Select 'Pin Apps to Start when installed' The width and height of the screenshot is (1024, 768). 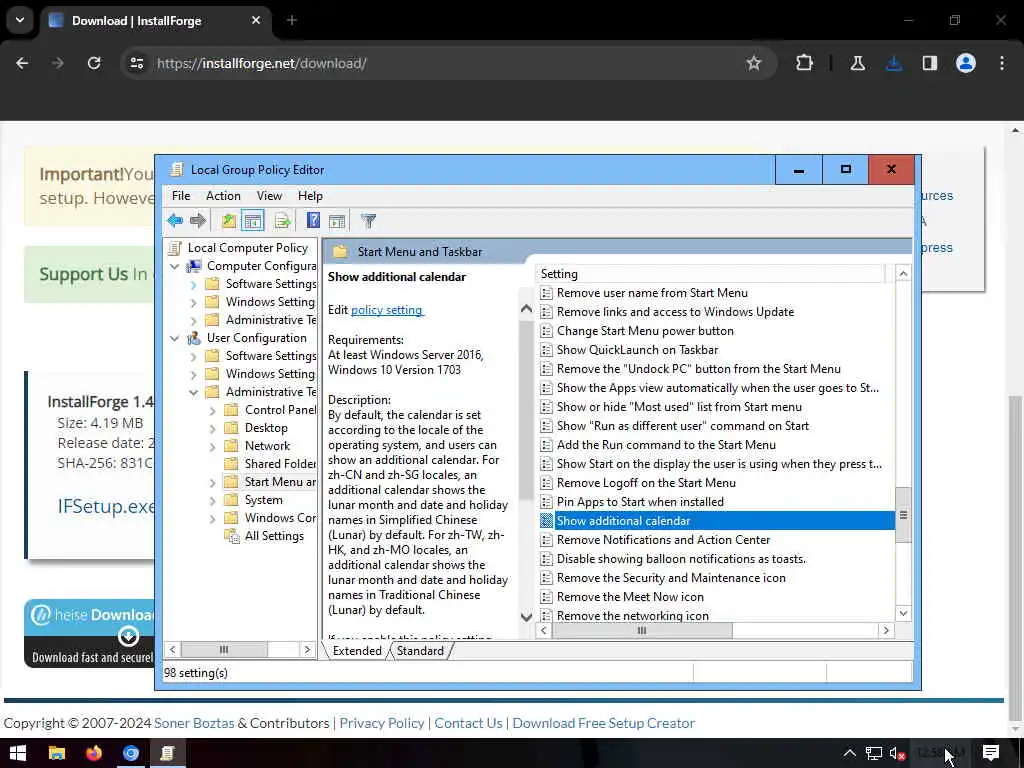point(640,502)
